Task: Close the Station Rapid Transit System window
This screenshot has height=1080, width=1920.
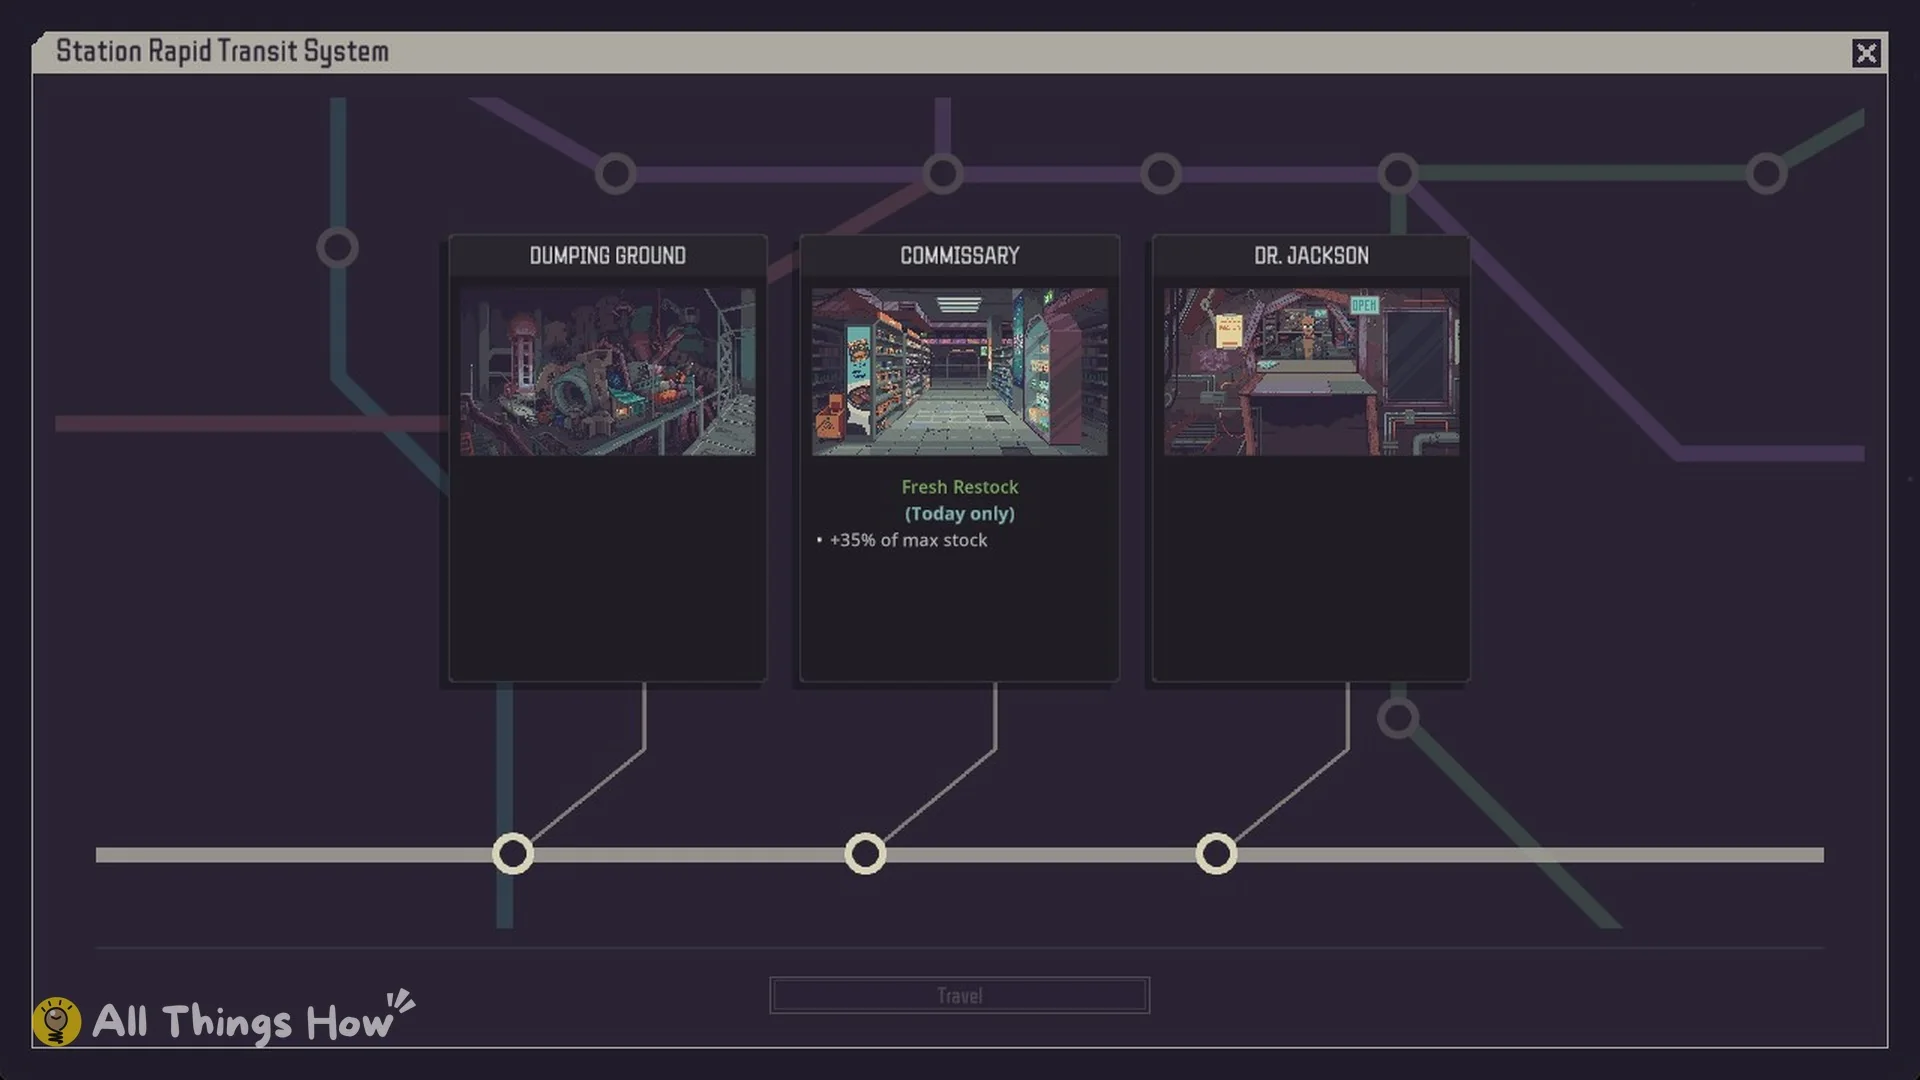Action: click(1866, 53)
